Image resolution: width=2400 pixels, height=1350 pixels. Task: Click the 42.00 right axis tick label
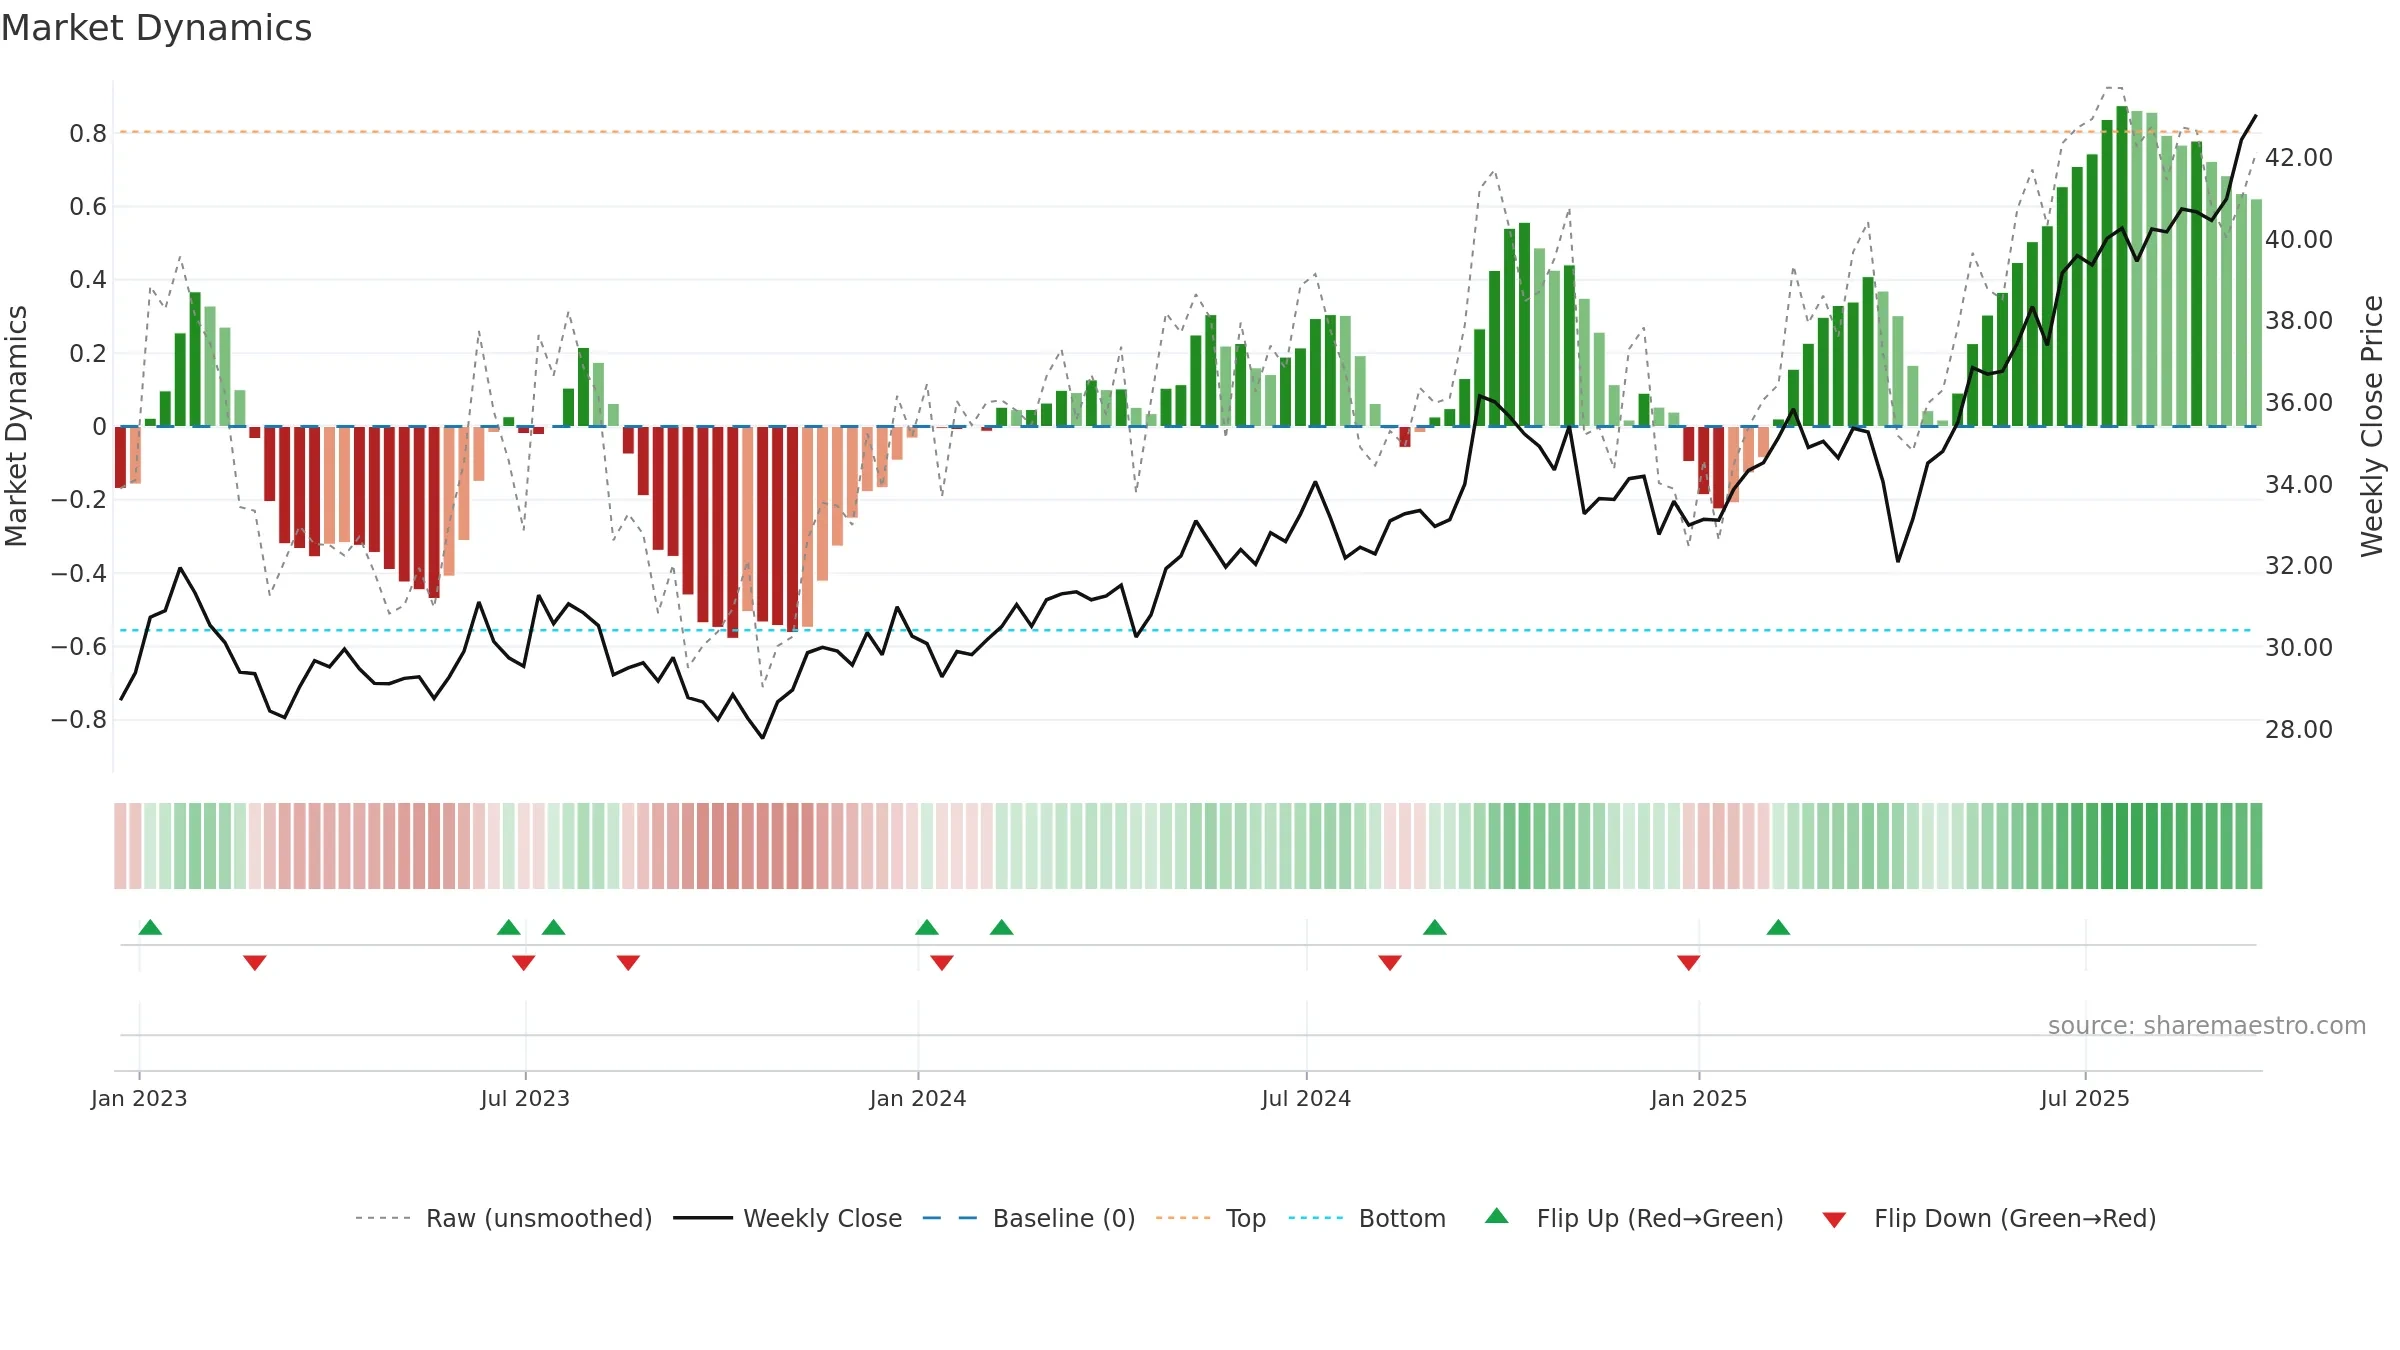tap(2299, 157)
